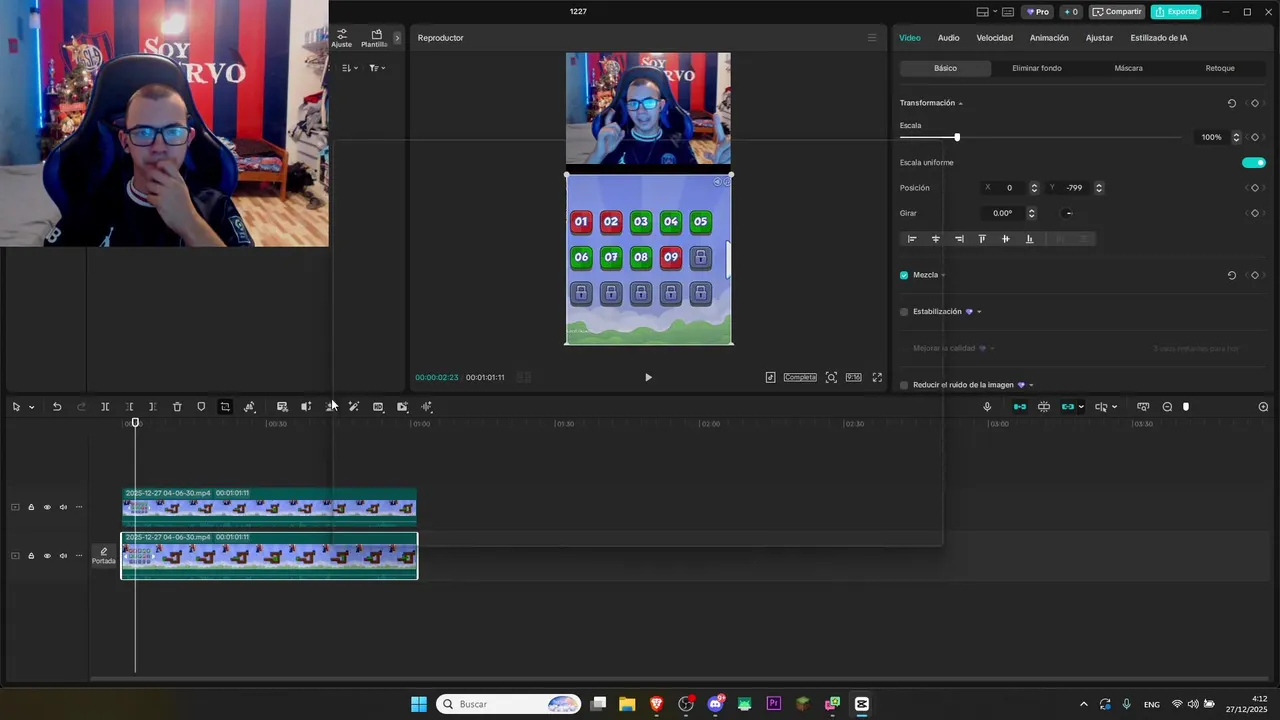Click the Girar rotation dial
Screen dimensions: 1280x720
(1068, 213)
